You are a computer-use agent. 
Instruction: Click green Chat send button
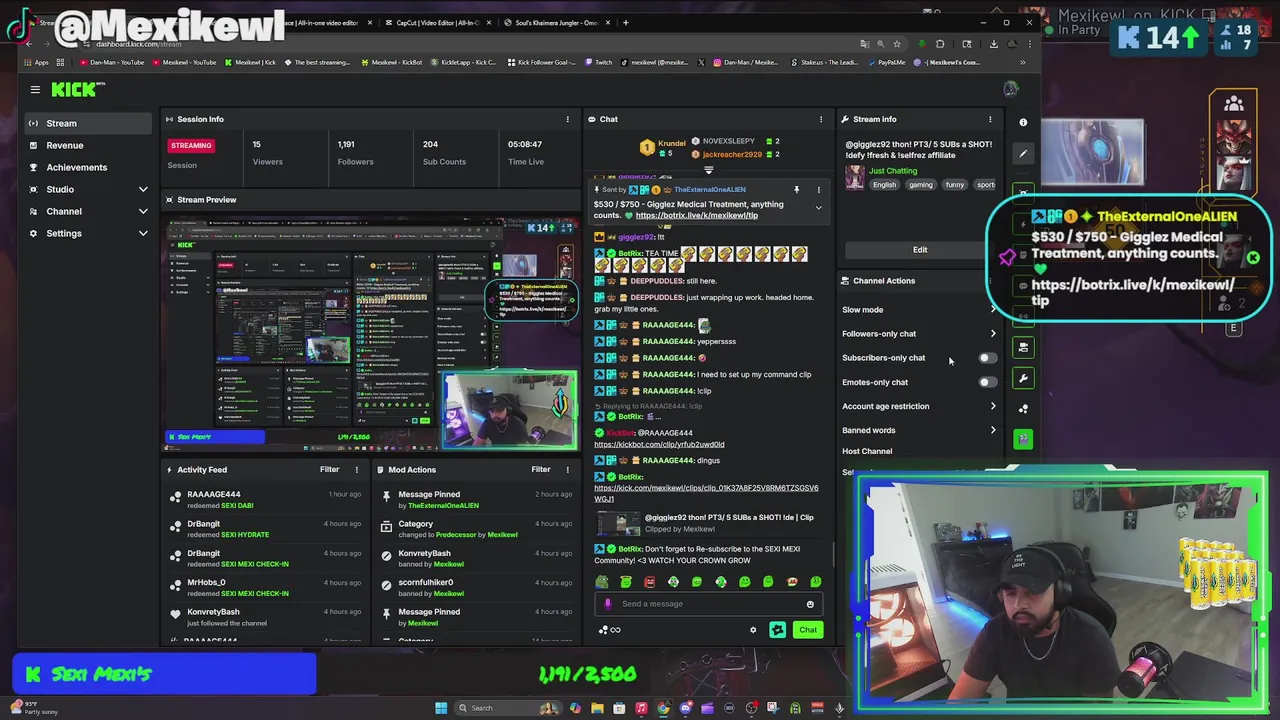(808, 630)
